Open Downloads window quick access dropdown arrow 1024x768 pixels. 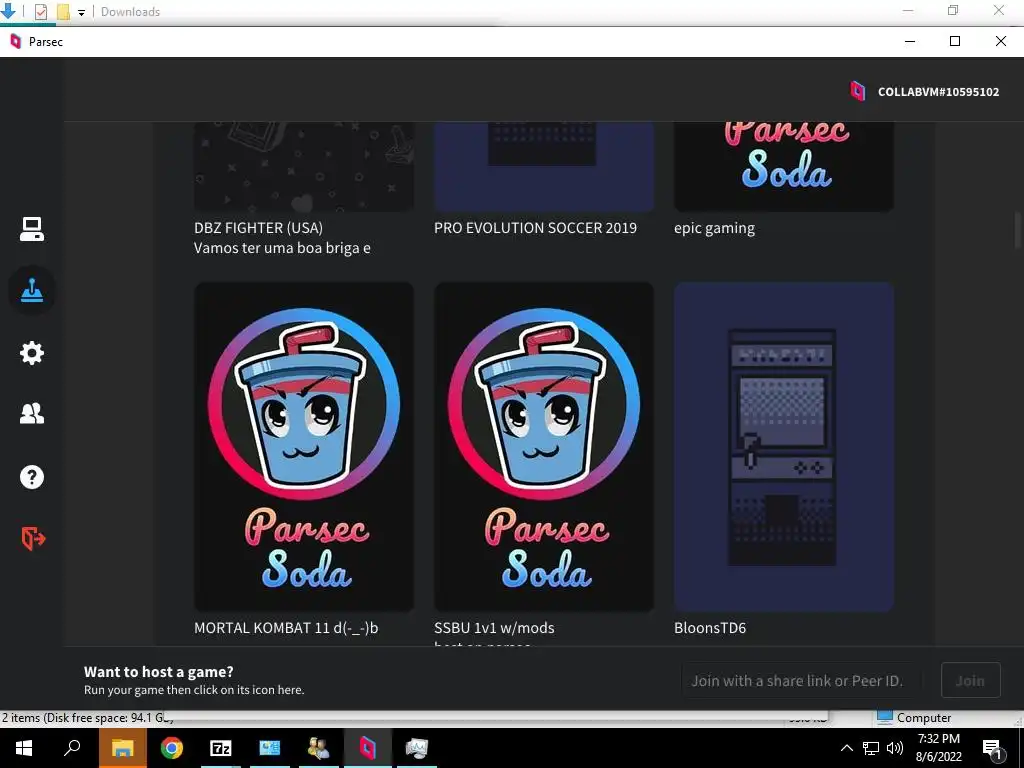click(x=82, y=12)
